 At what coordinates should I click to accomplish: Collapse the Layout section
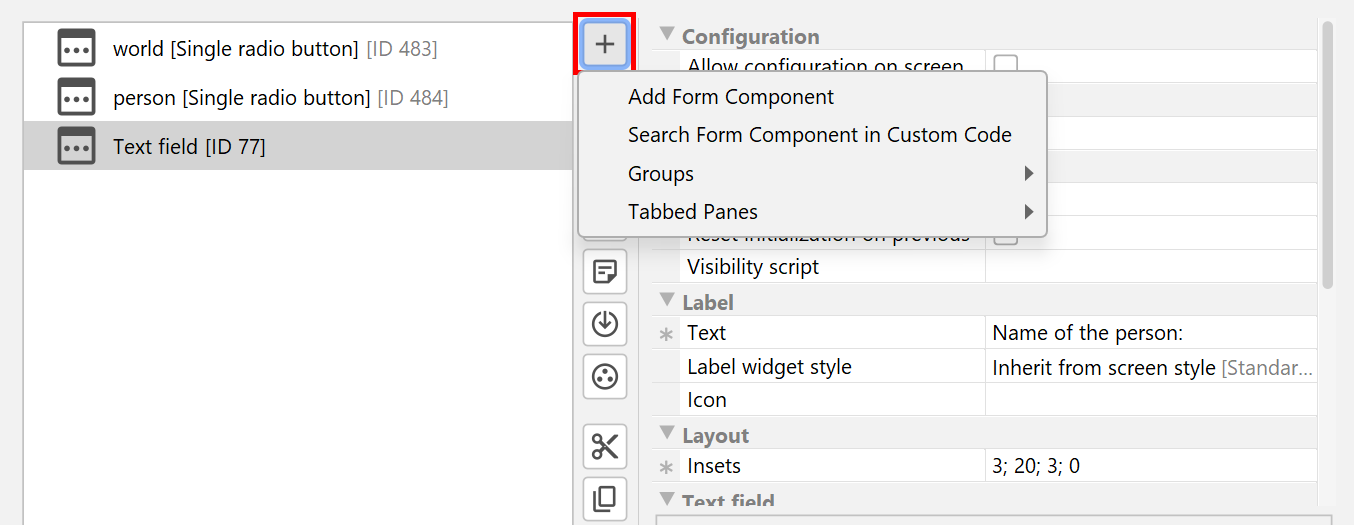667,435
